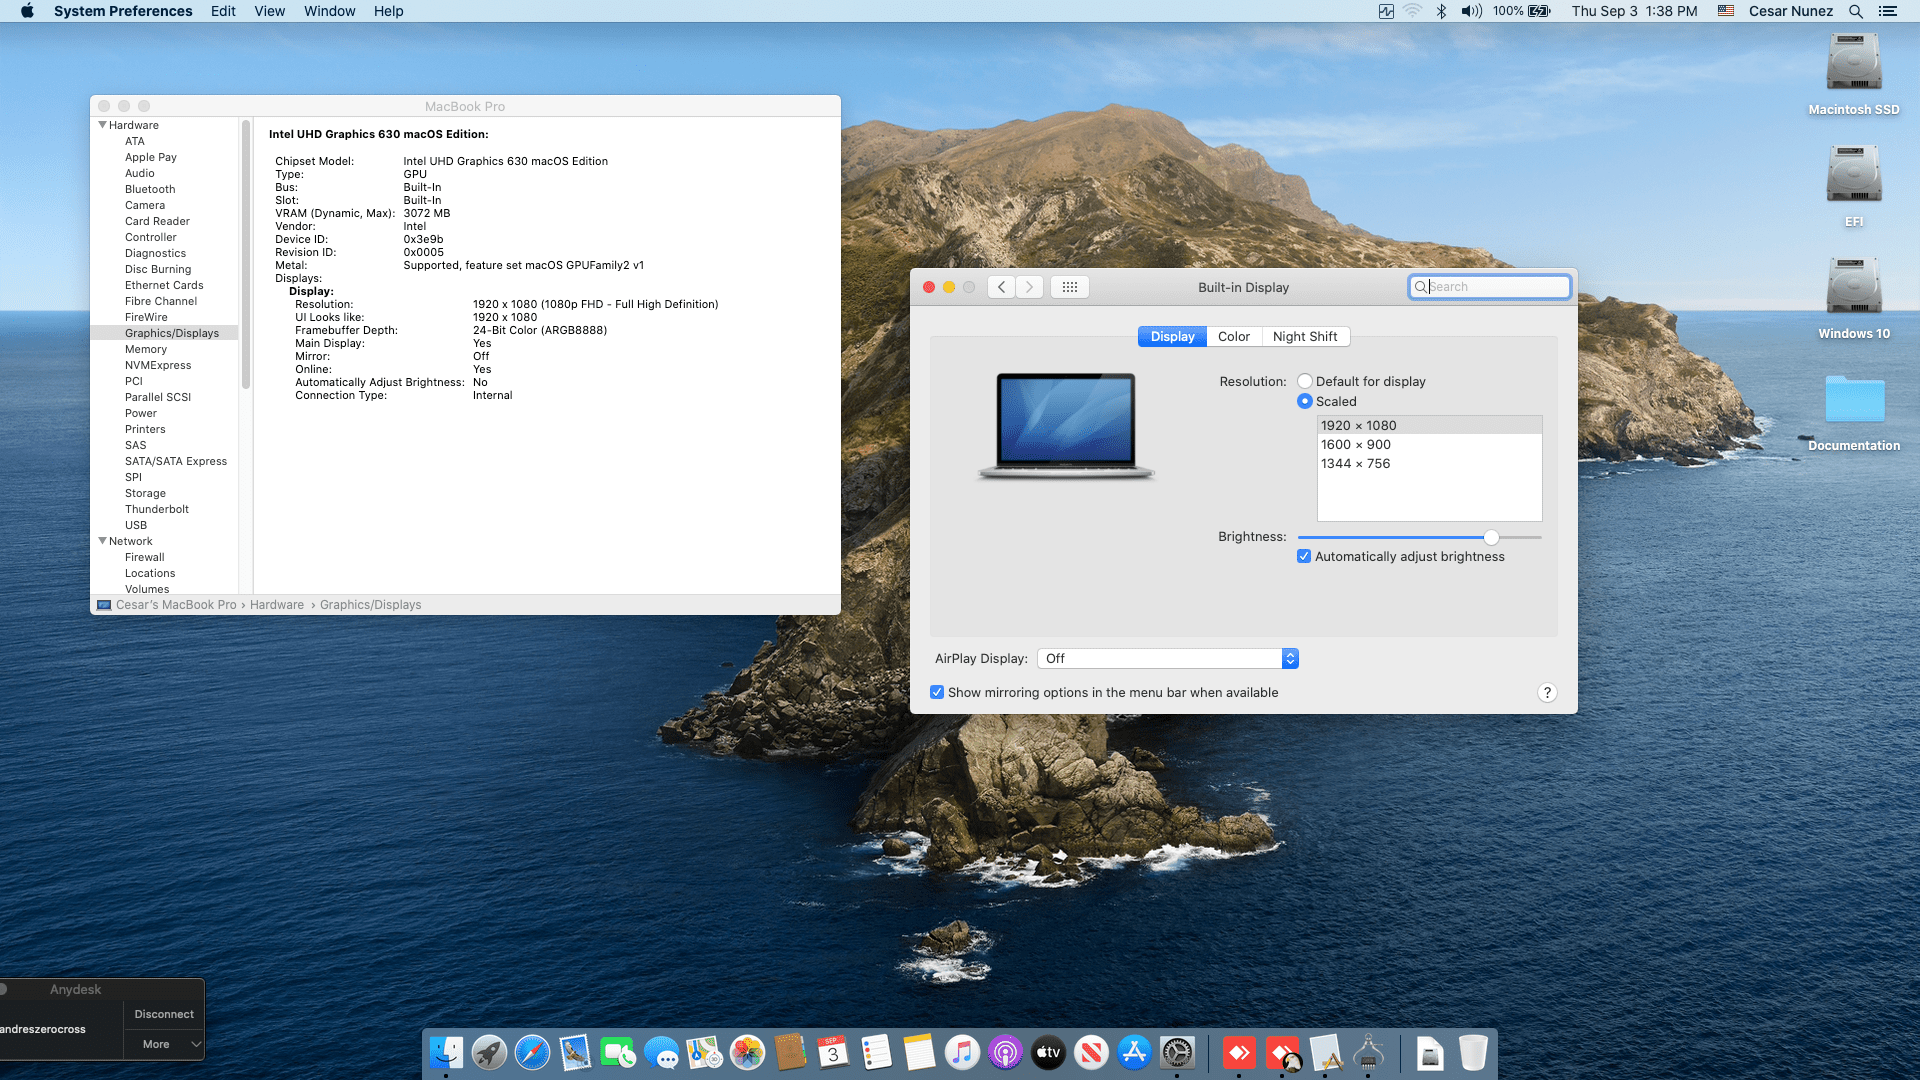
Task: Open the Edit menu
Action: 223,11
